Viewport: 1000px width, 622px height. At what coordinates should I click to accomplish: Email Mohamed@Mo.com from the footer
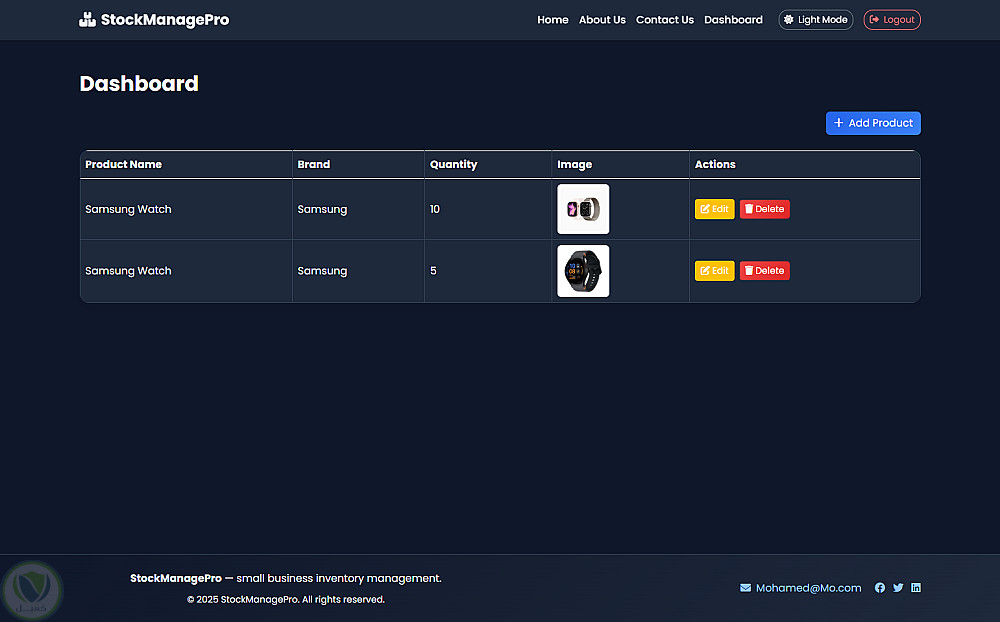[808, 588]
